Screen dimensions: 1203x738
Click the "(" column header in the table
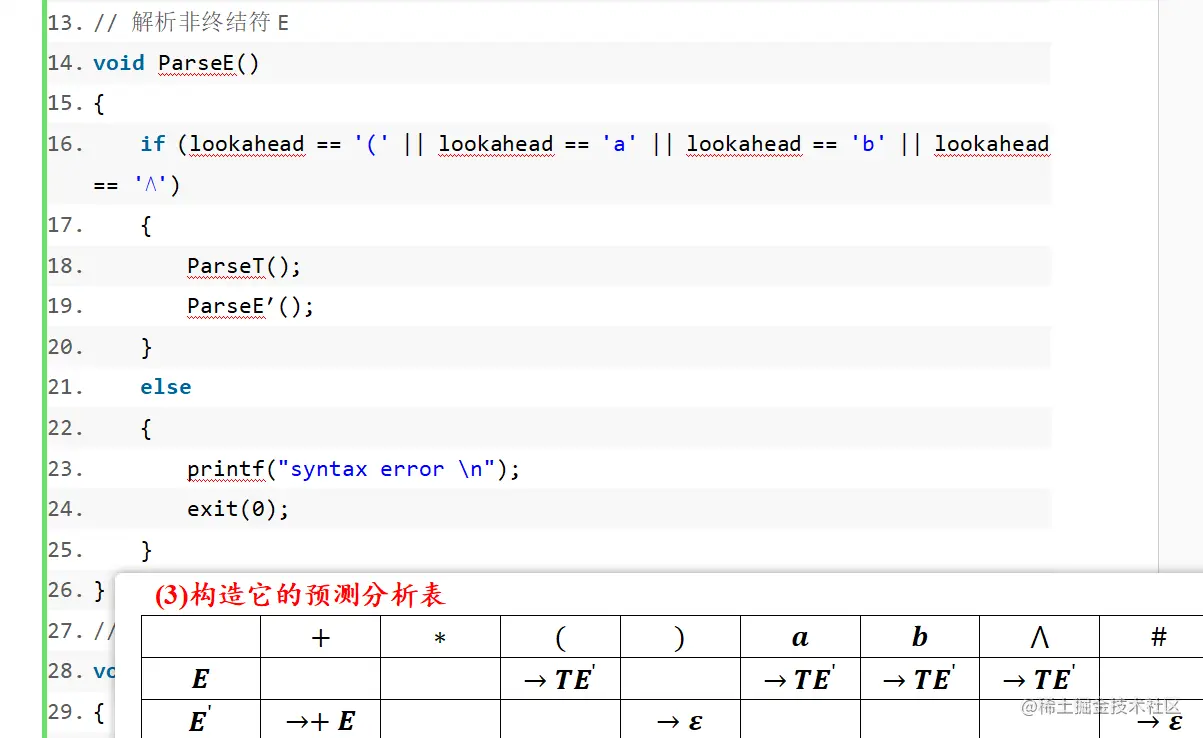point(560,637)
